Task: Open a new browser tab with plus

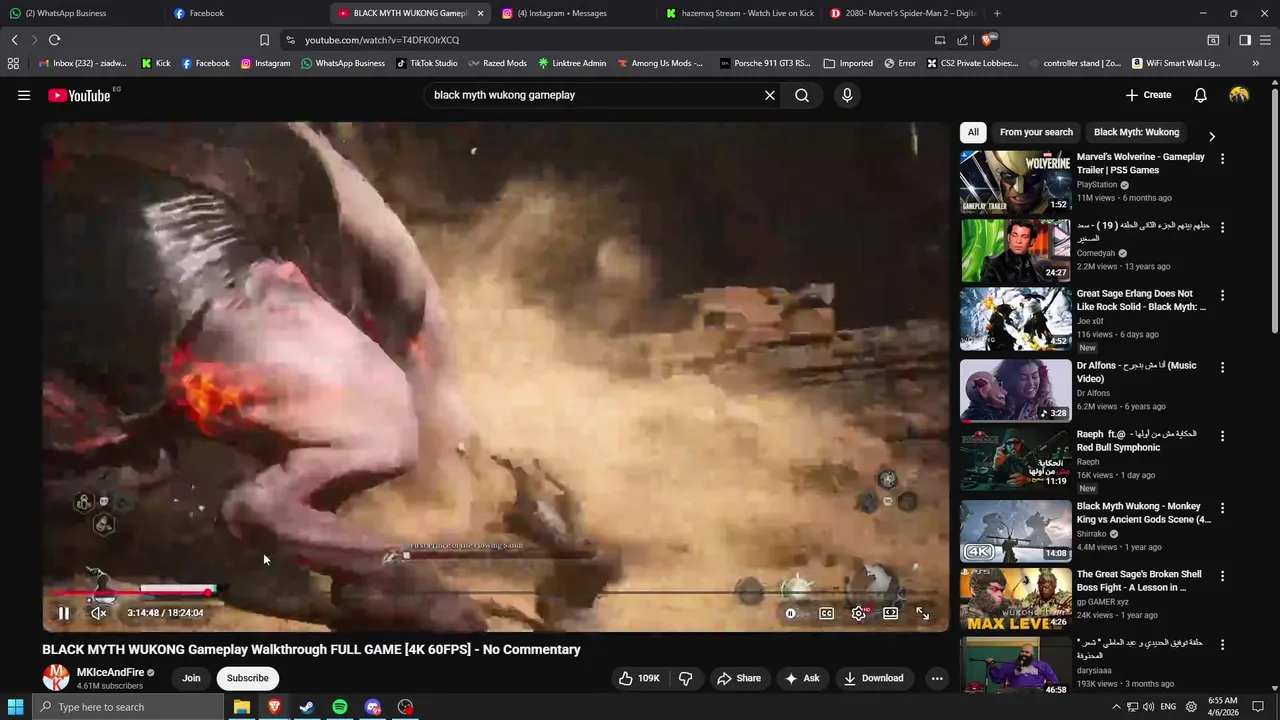Action: tap(997, 13)
